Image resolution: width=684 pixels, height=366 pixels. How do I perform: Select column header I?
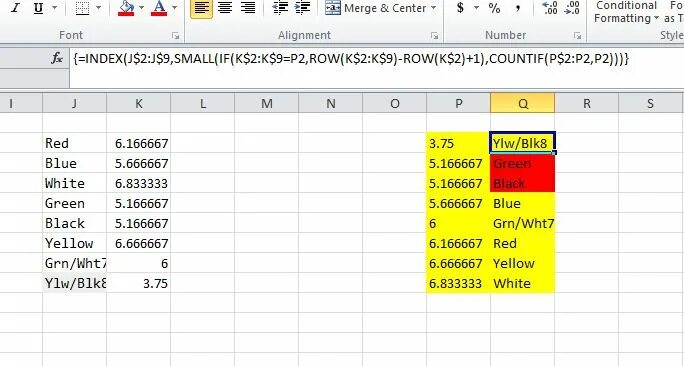pyautogui.click(x=21, y=103)
